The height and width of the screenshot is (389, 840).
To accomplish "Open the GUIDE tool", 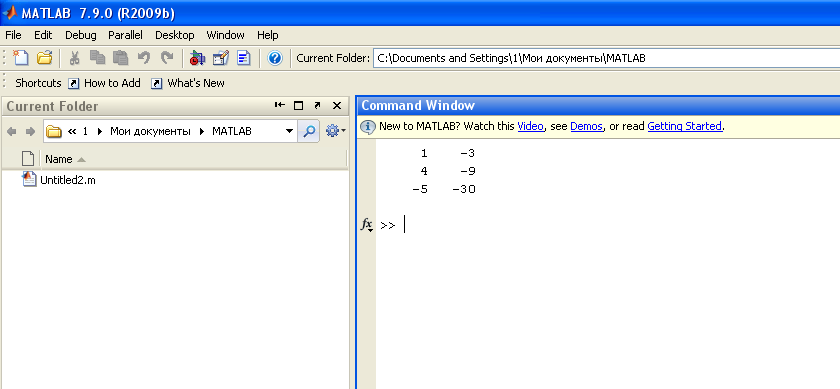I will [x=221, y=58].
